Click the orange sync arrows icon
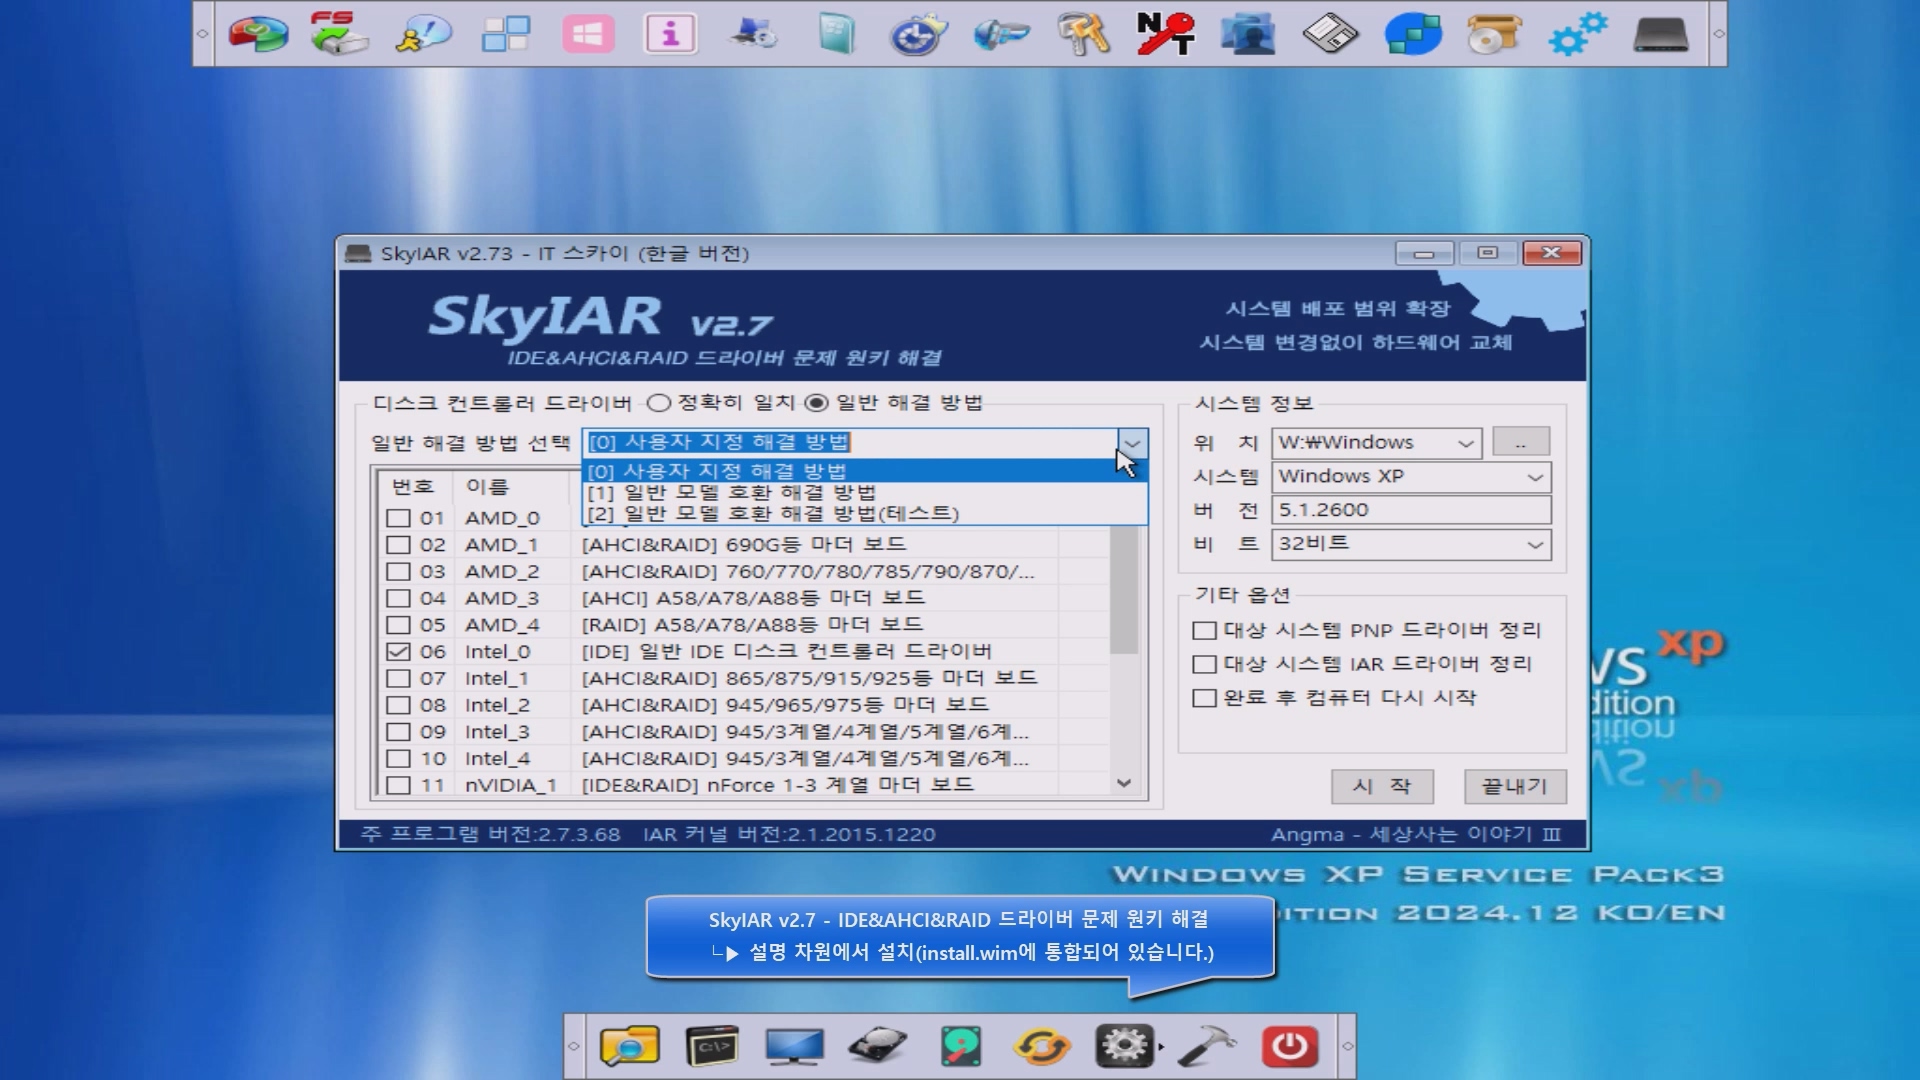The image size is (1920, 1080). tap(1042, 1046)
